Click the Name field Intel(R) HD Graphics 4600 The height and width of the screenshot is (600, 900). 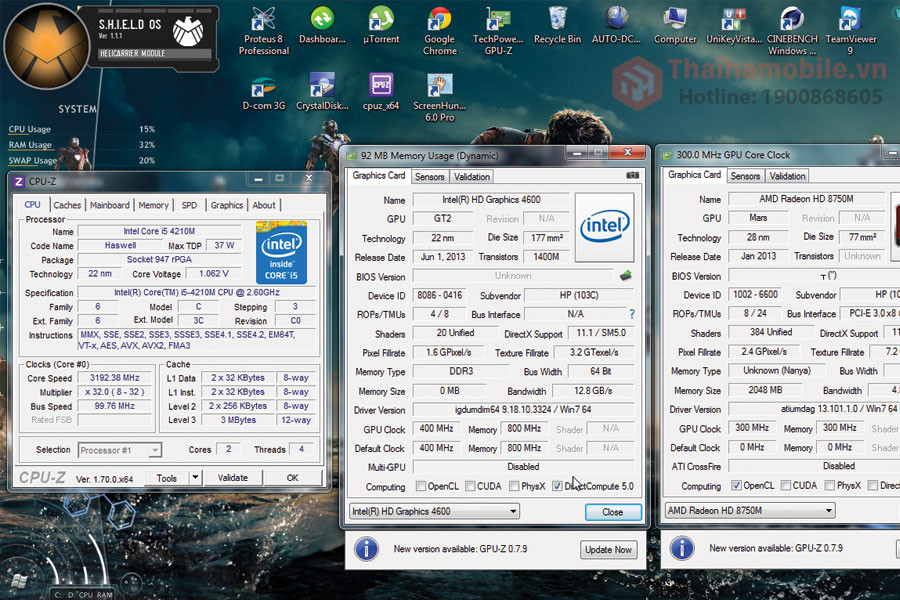(x=491, y=200)
